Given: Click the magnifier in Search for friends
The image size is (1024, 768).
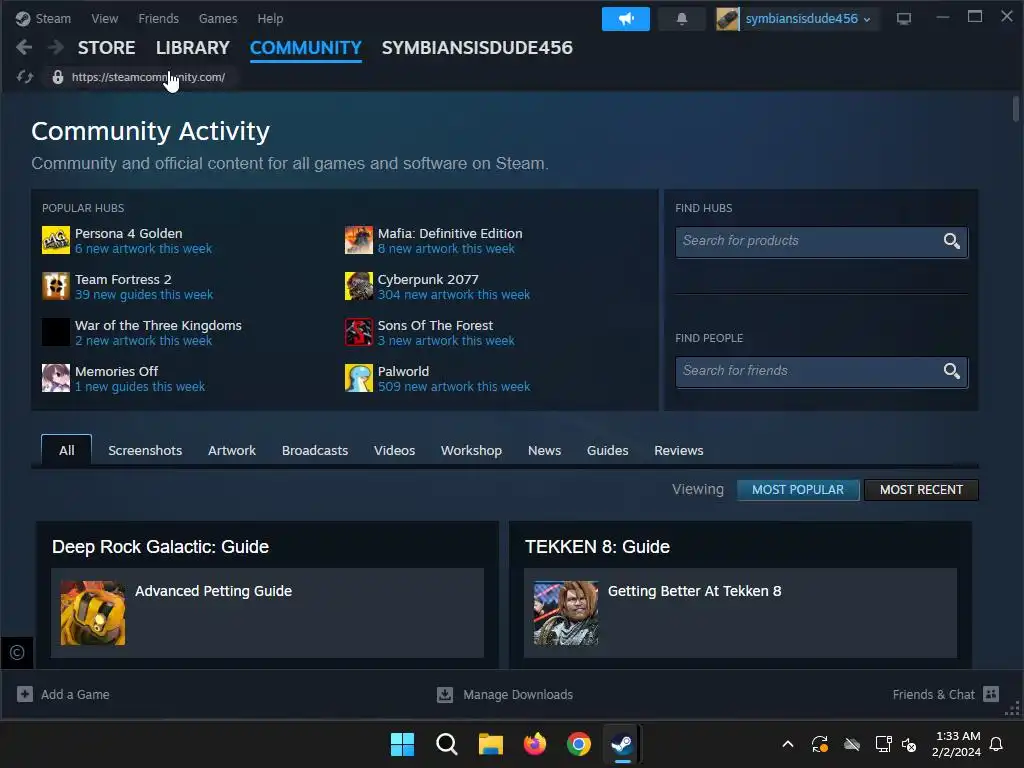Looking at the screenshot, I should [952, 371].
